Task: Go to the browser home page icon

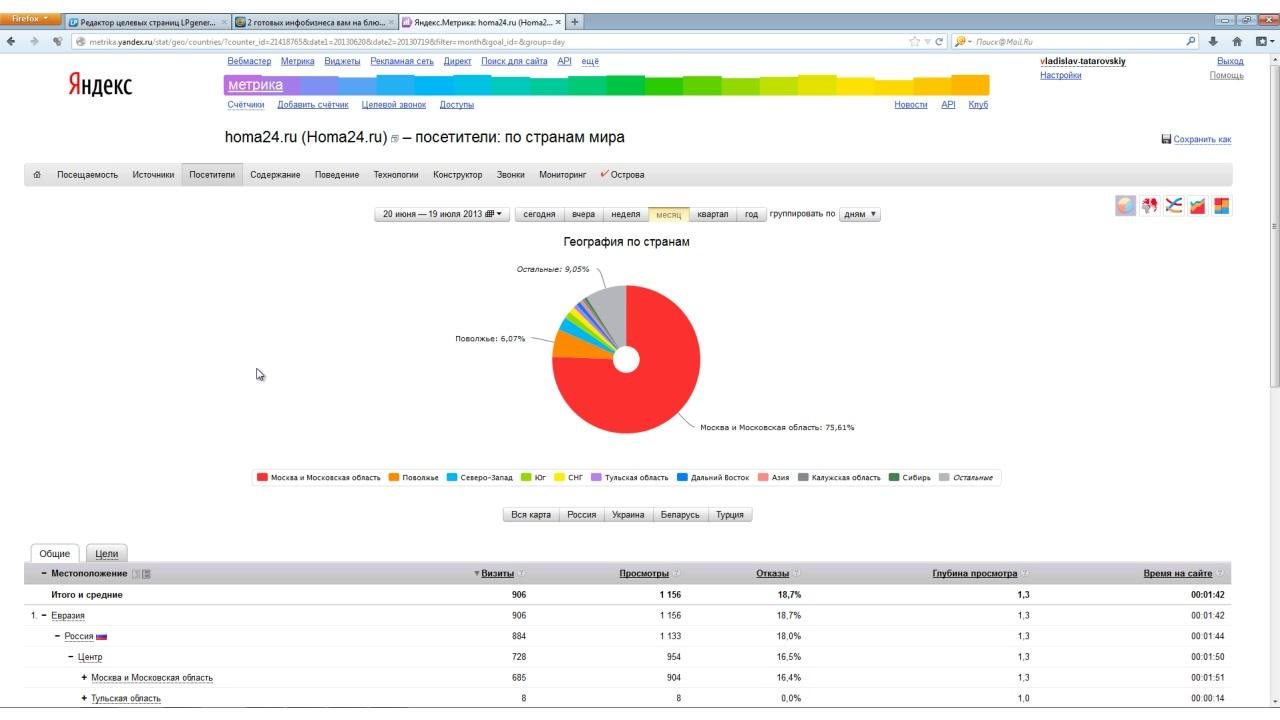Action: [x=1237, y=41]
